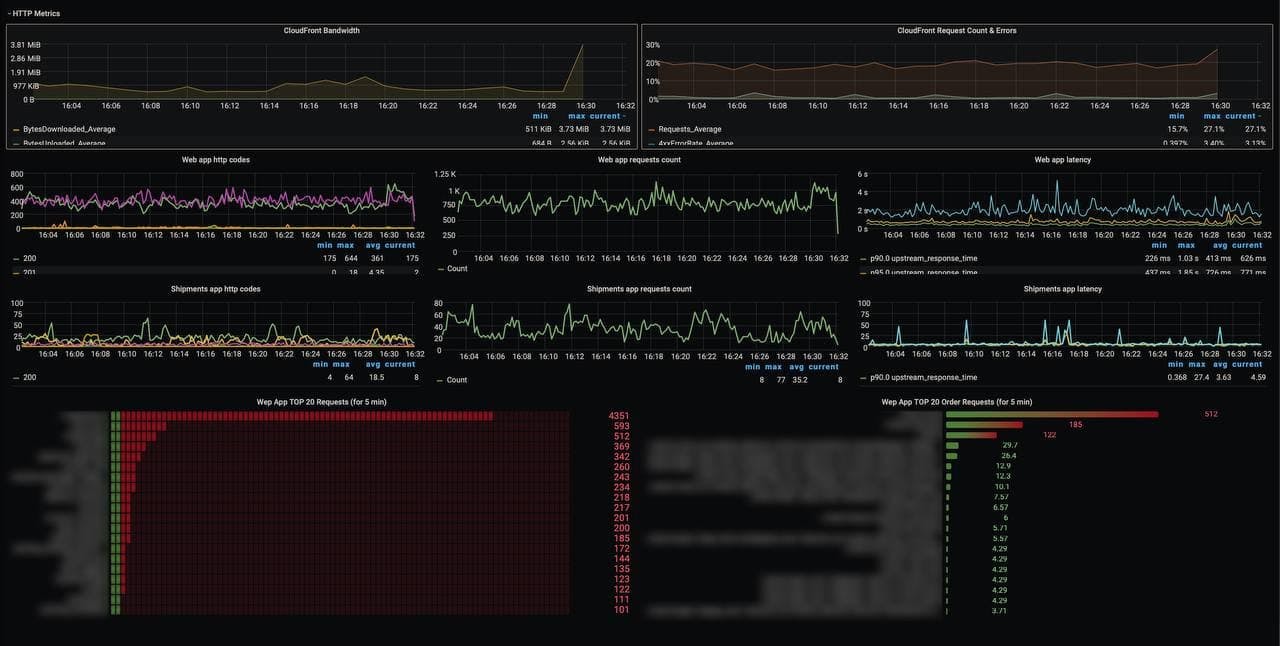The width and height of the screenshot is (1280, 646).
Task: Hide p90.0 upstream_response_time in Shipments app latency
Action: point(925,377)
